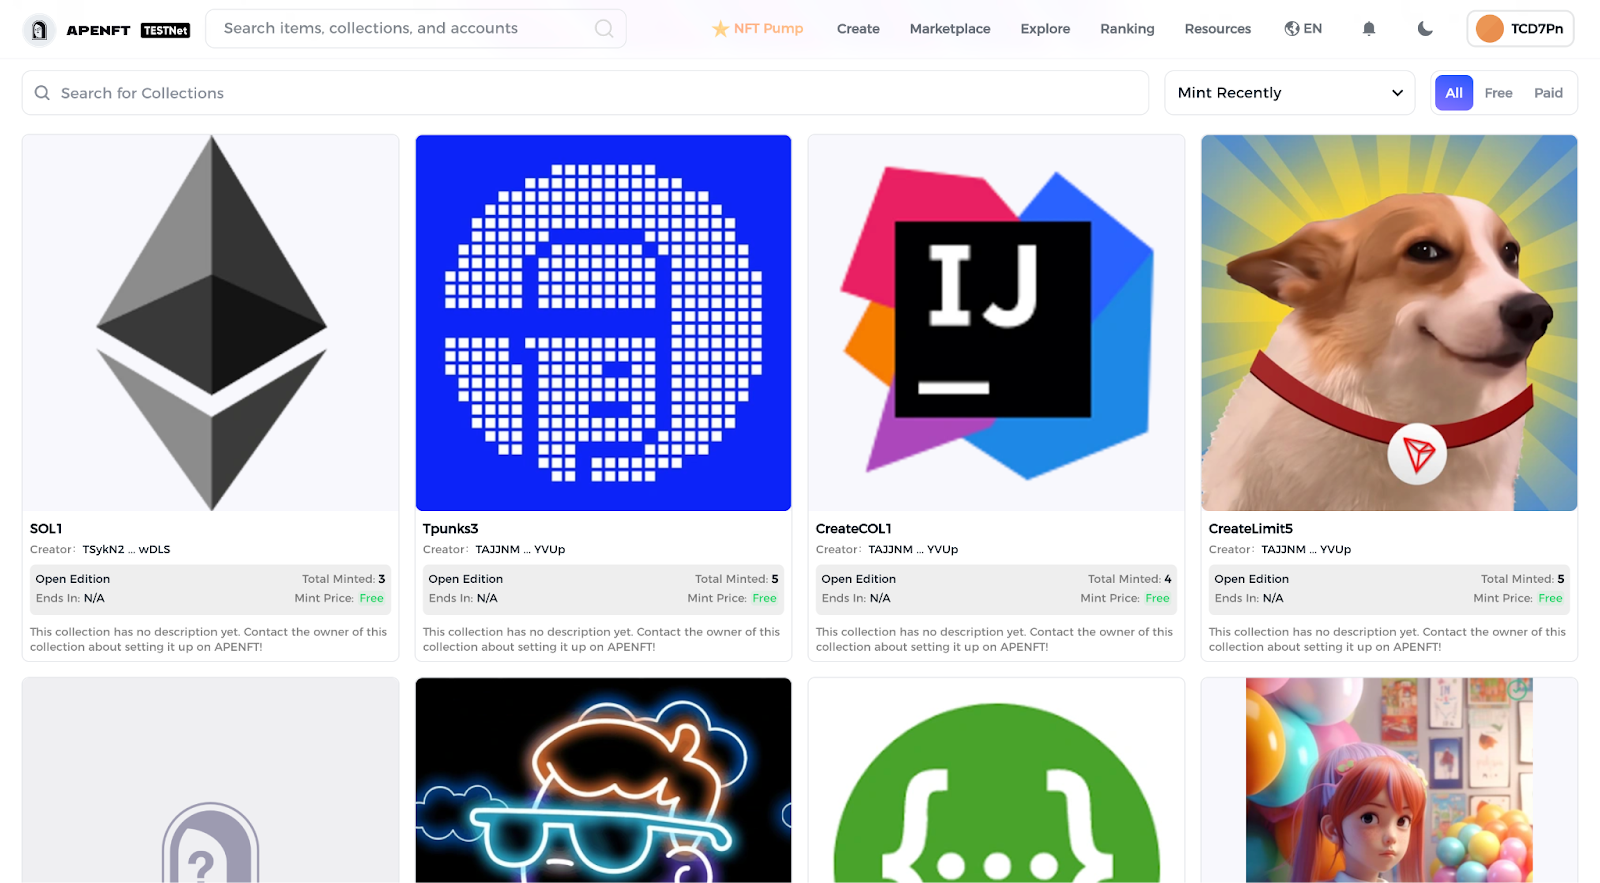Click Ends In: N/A on CreateLimit5 card

click(x=1248, y=598)
